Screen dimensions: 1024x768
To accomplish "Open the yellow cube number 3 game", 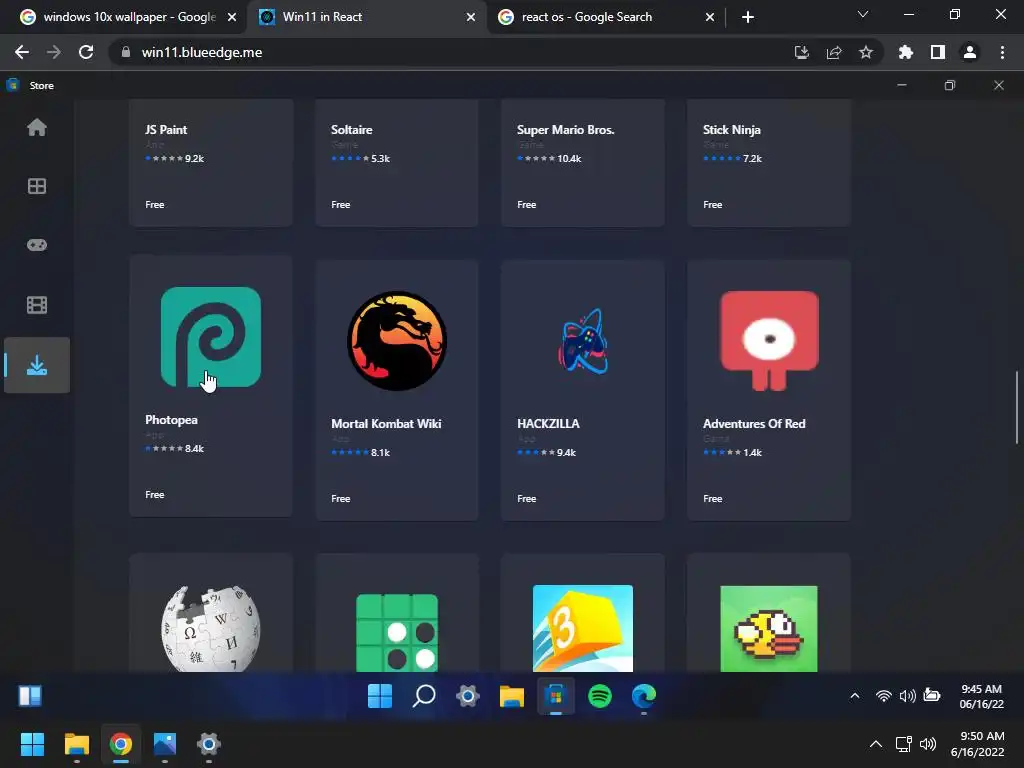I will (583, 628).
